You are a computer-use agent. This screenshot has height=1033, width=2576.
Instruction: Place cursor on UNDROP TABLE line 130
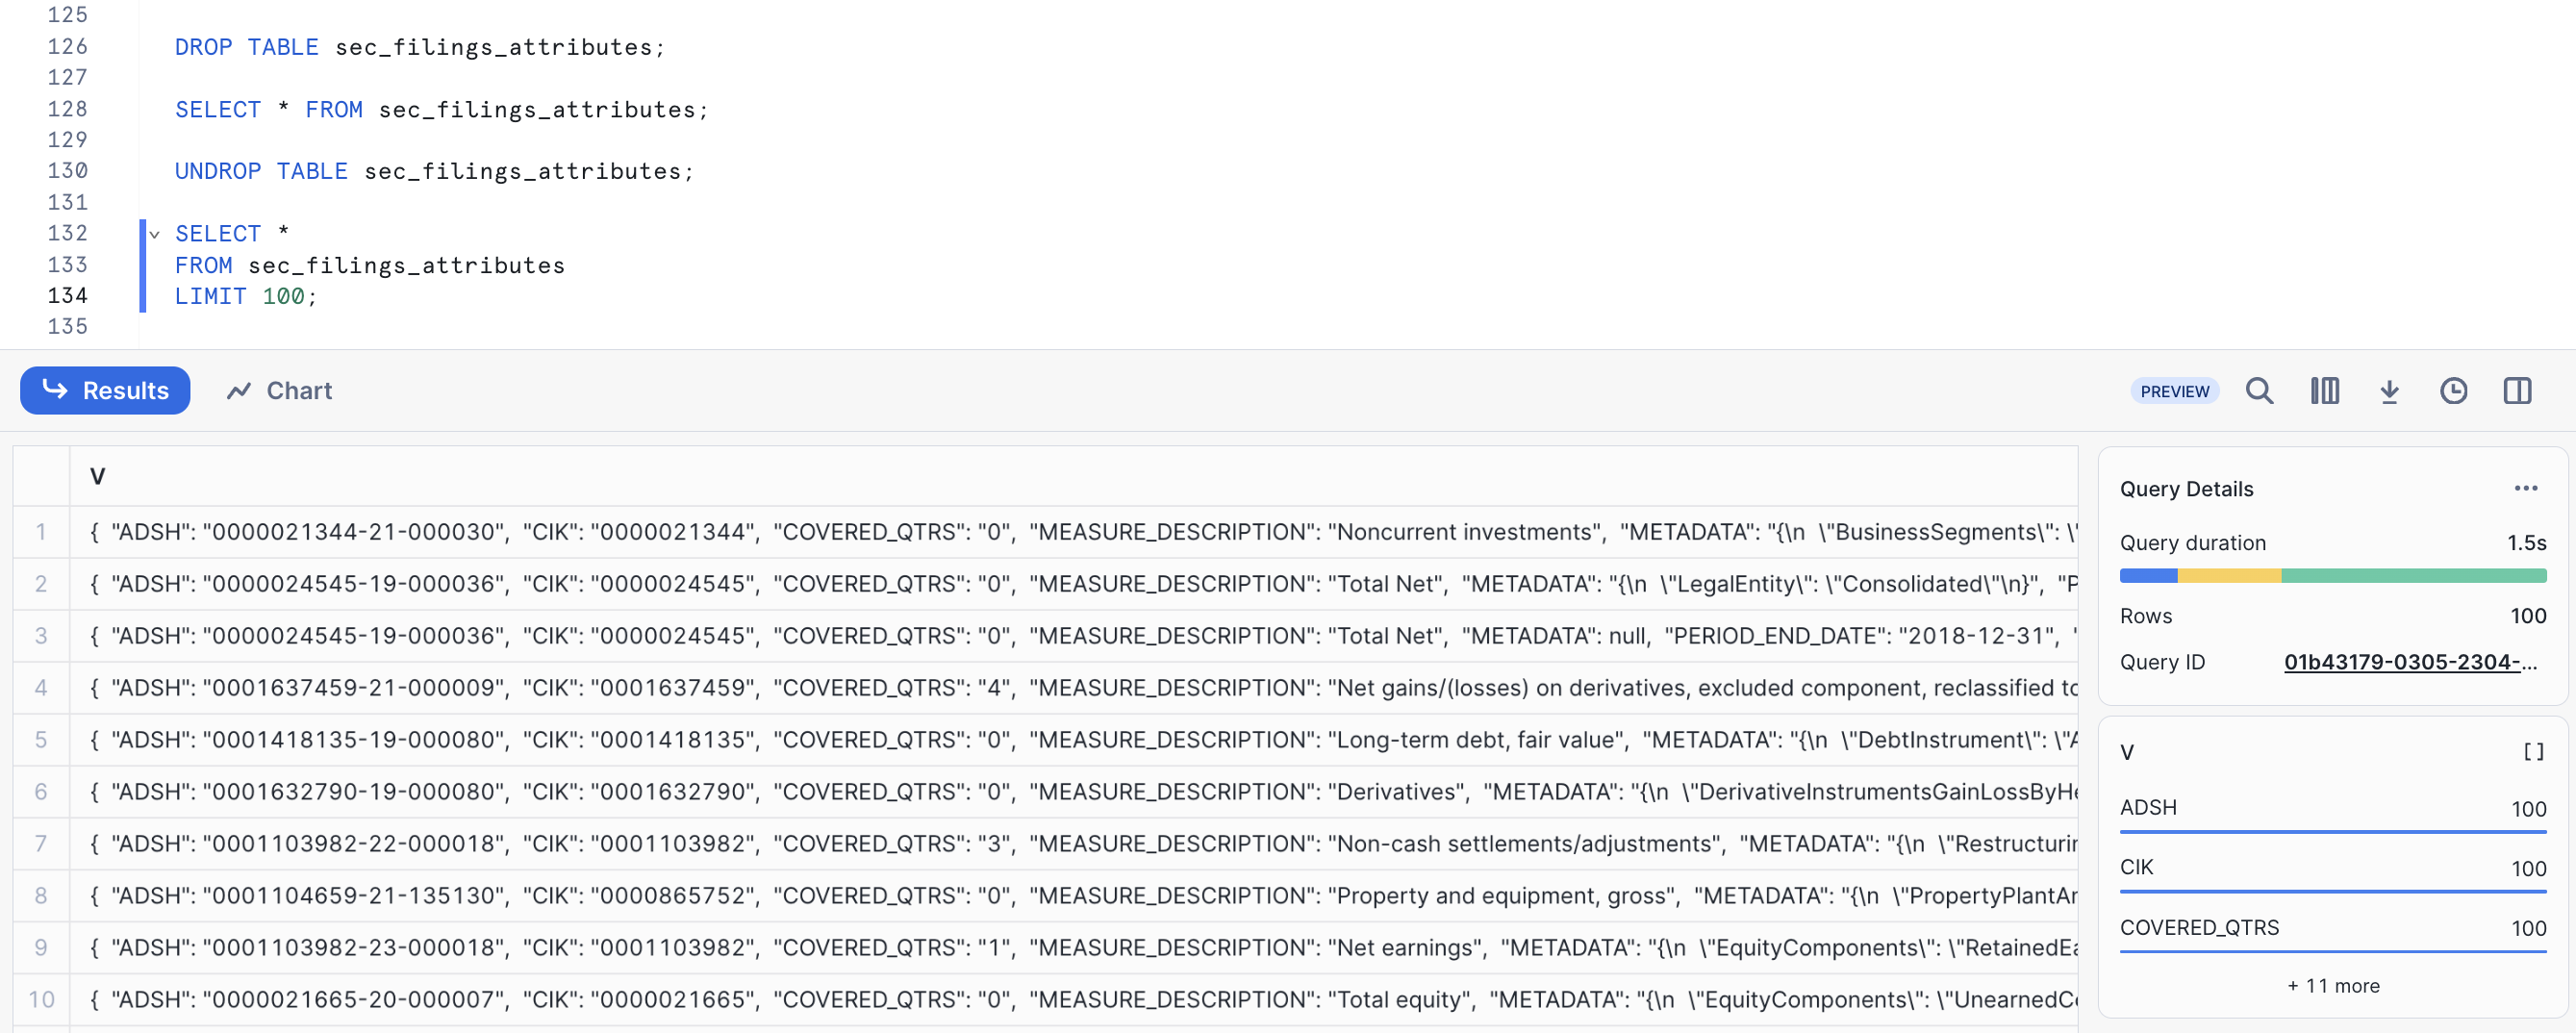click(434, 171)
